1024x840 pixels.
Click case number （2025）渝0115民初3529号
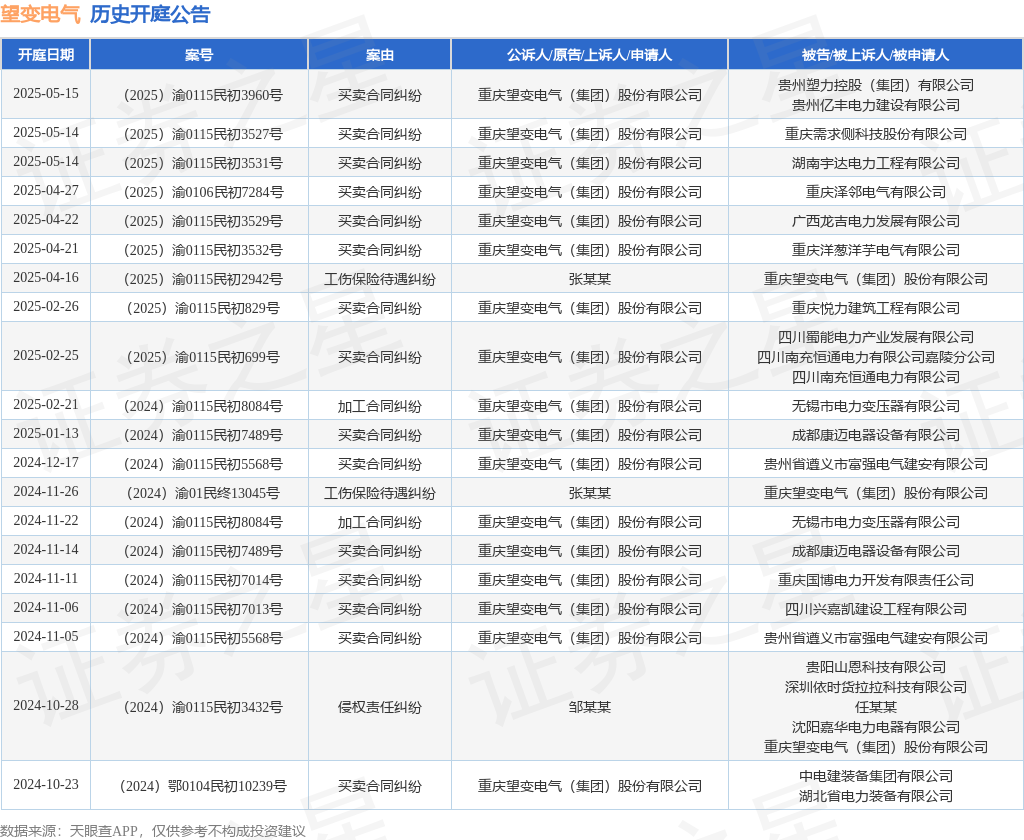(202, 221)
